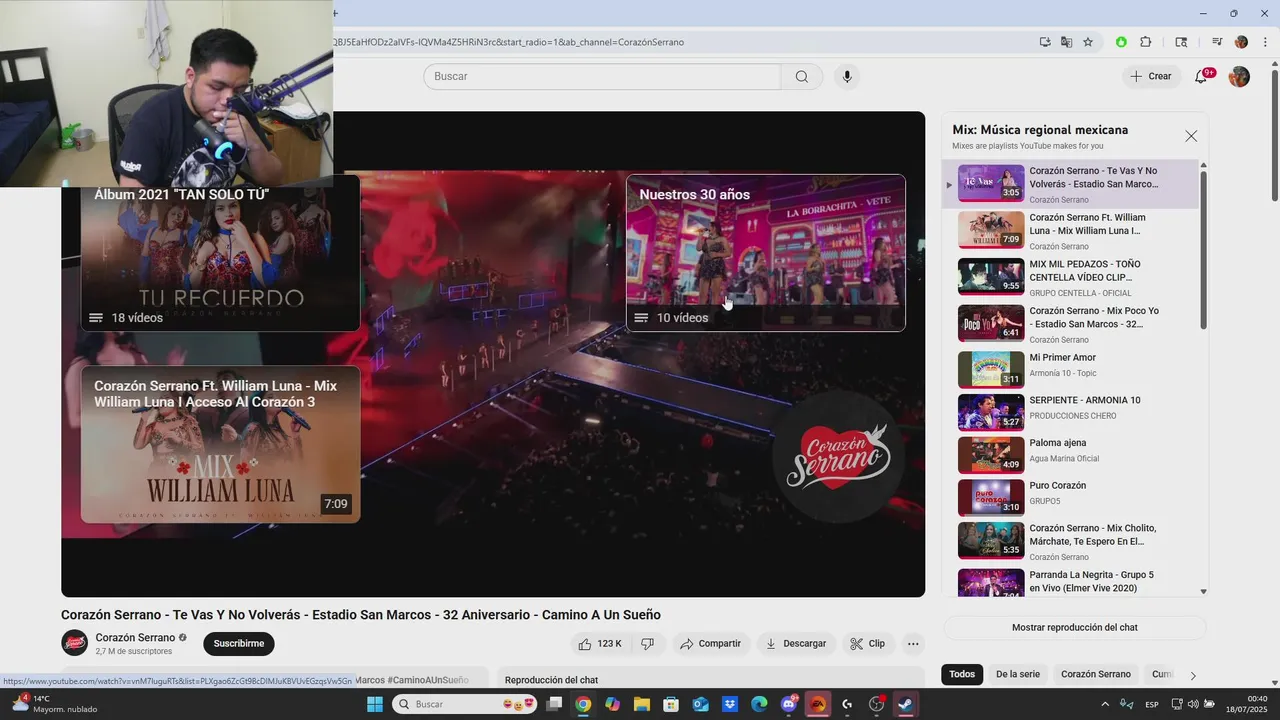Dislike the video with thumbs-down
This screenshot has width=1280, height=720.
647,644
